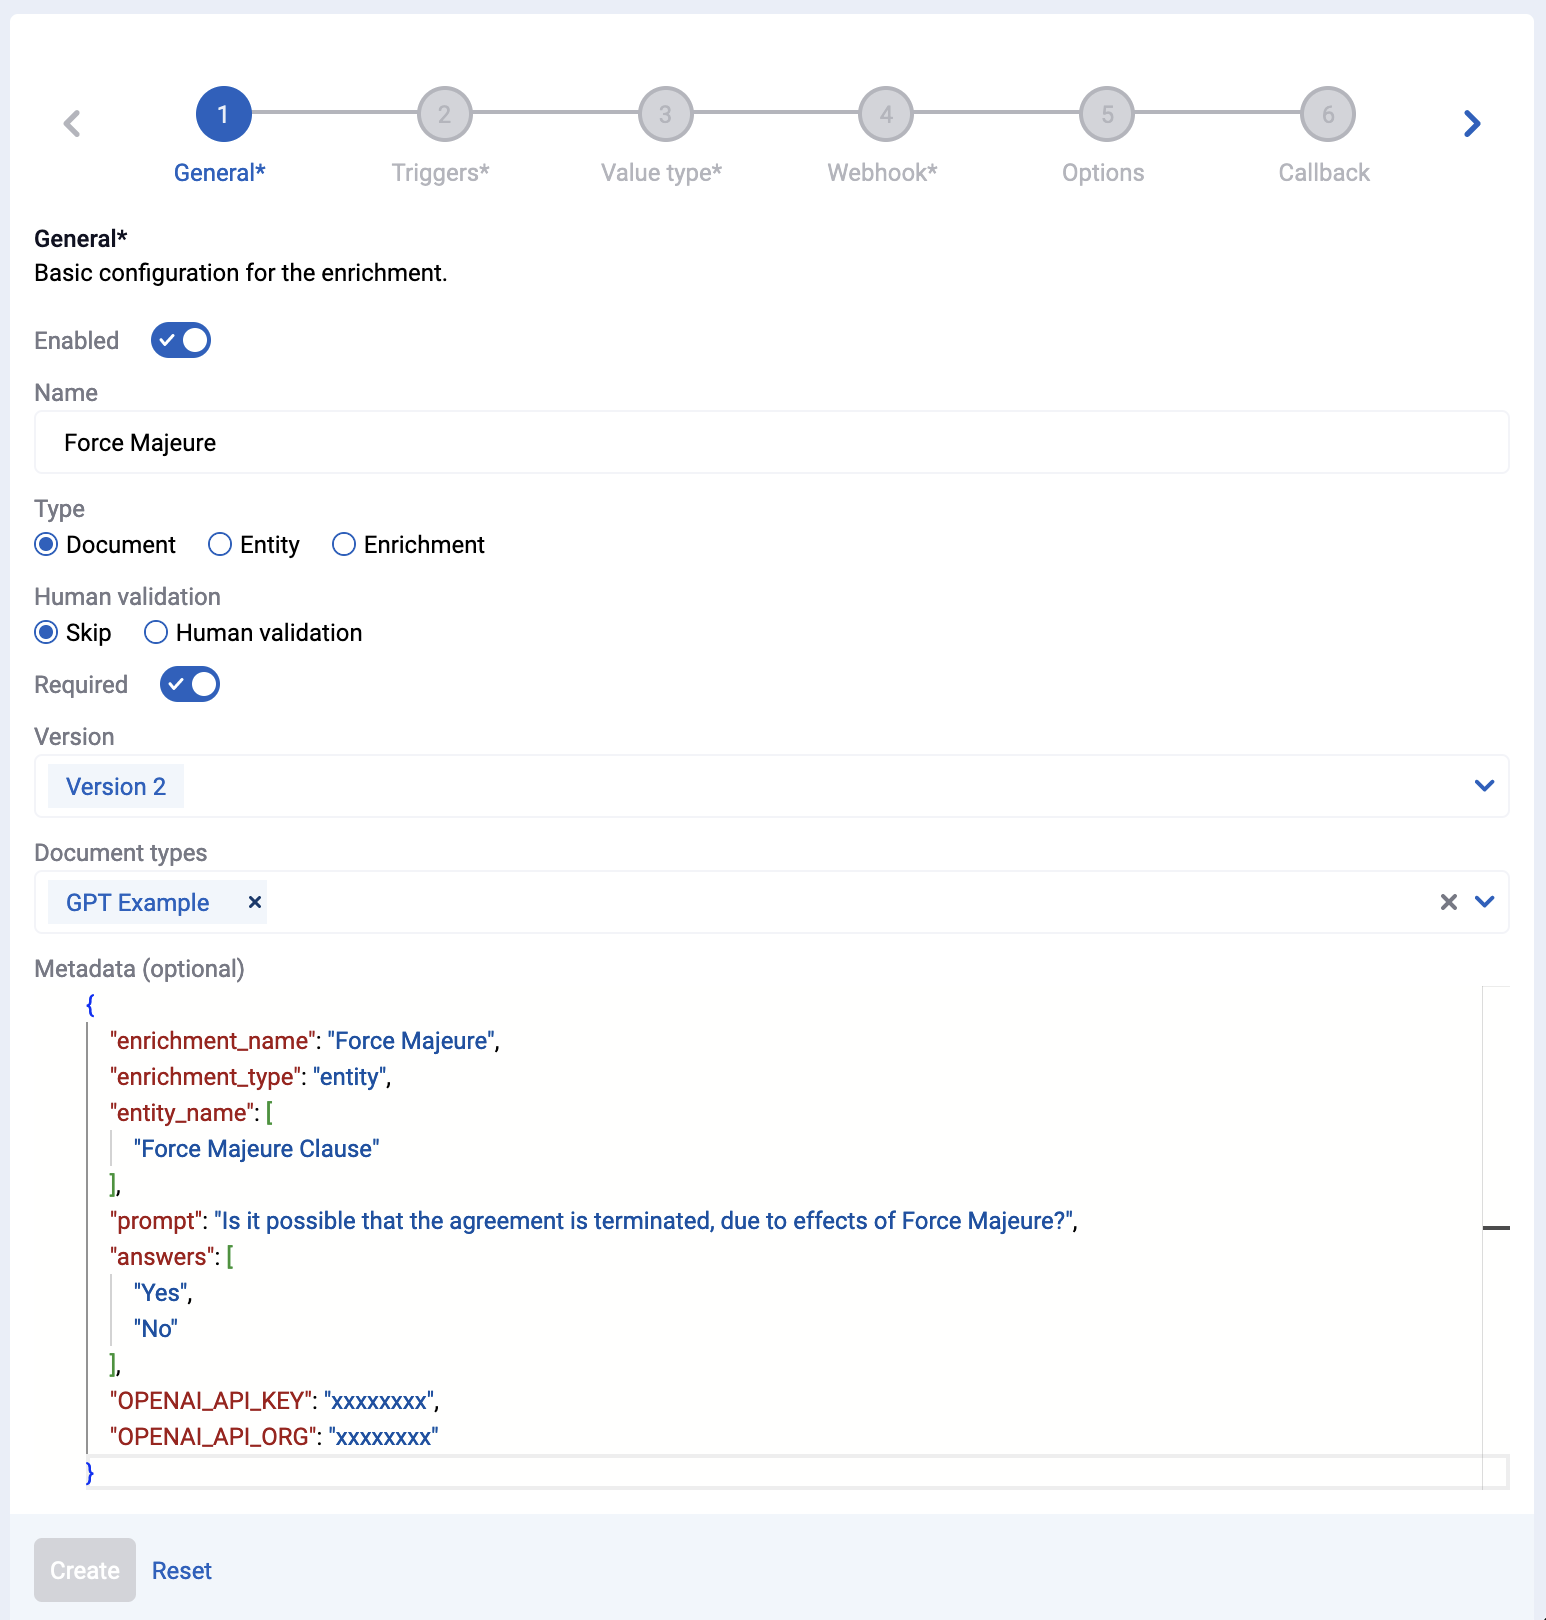Screen dimensions: 1546x1620
Task: Choose Skip for human validation
Action: pos(46,633)
